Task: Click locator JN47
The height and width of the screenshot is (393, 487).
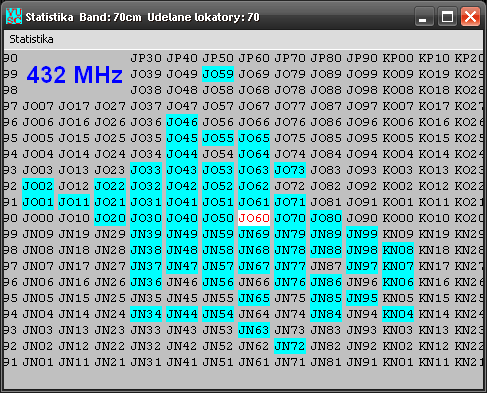Action: [x=182, y=266]
